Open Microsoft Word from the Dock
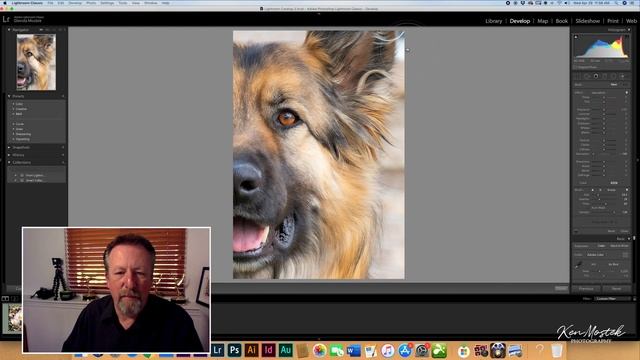This screenshot has height=360, width=640. (x=353, y=350)
